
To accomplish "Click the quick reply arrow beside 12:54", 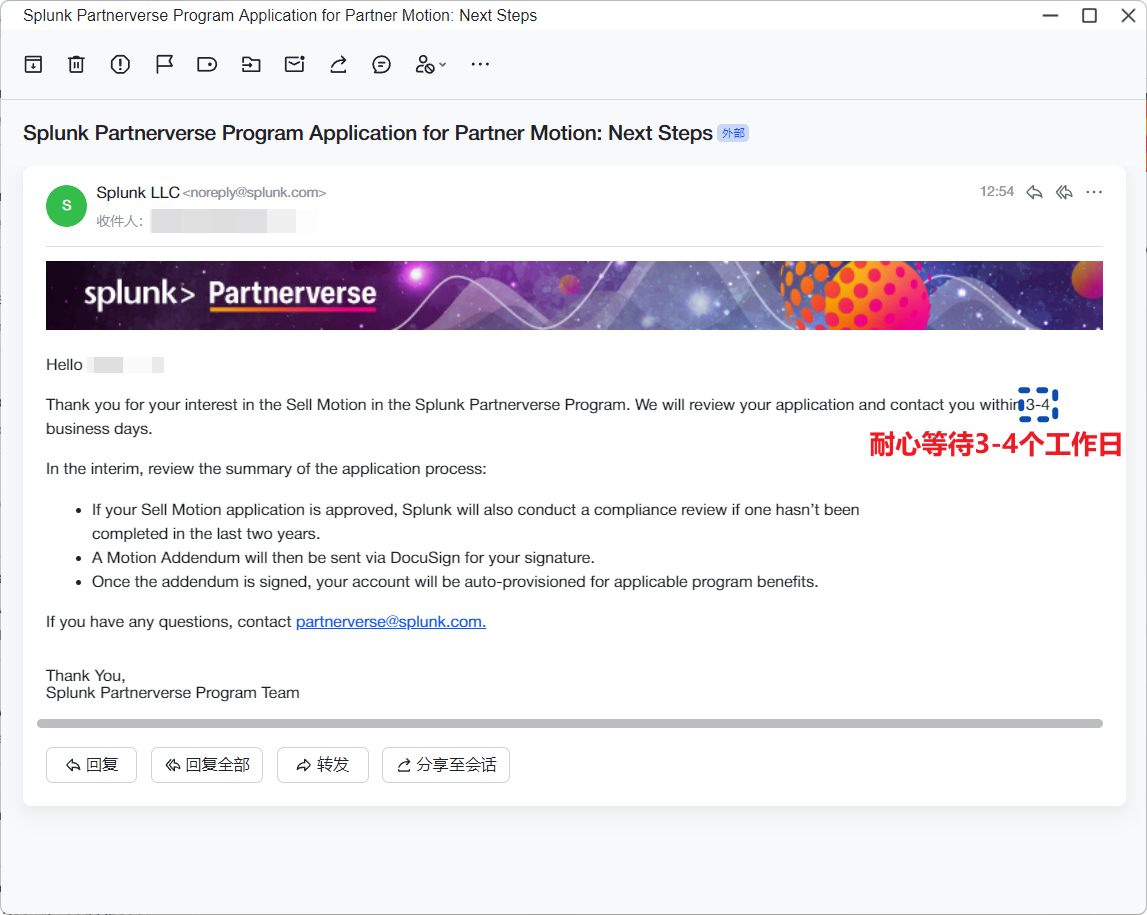I will (1034, 191).
